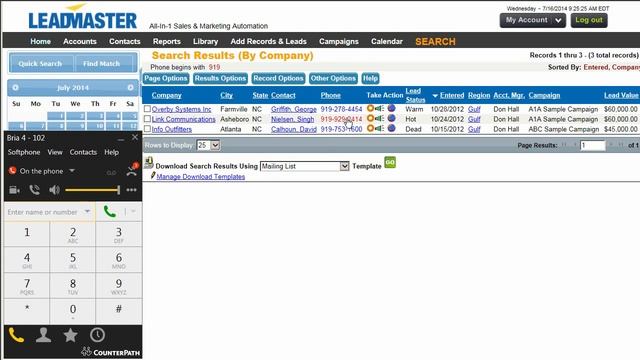Open the Bria favorites star tab
This screenshot has height=360, width=640.
pyautogui.click(x=70, y=336)
